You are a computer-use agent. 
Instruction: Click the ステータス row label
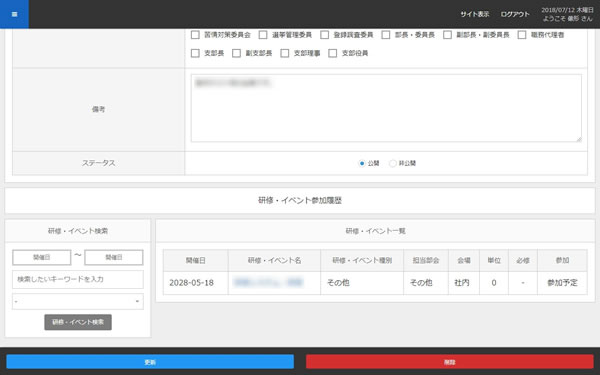pyautogui.click(x=98, y=163)
